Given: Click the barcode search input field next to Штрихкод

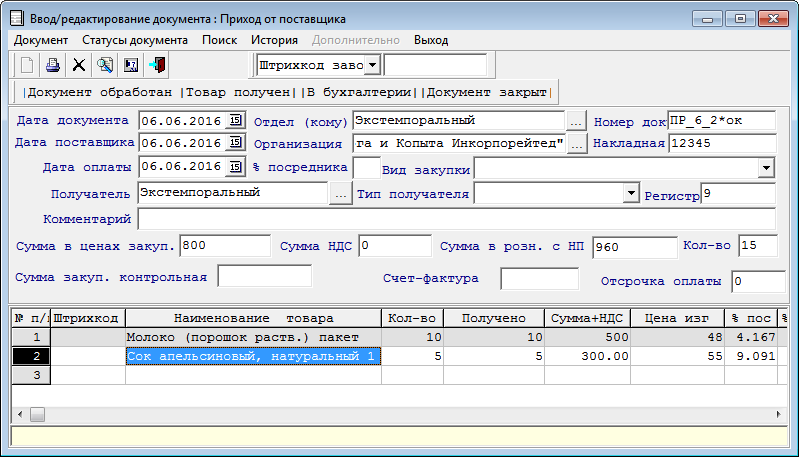Looking at the screenshot, I should tap(435, 65).
